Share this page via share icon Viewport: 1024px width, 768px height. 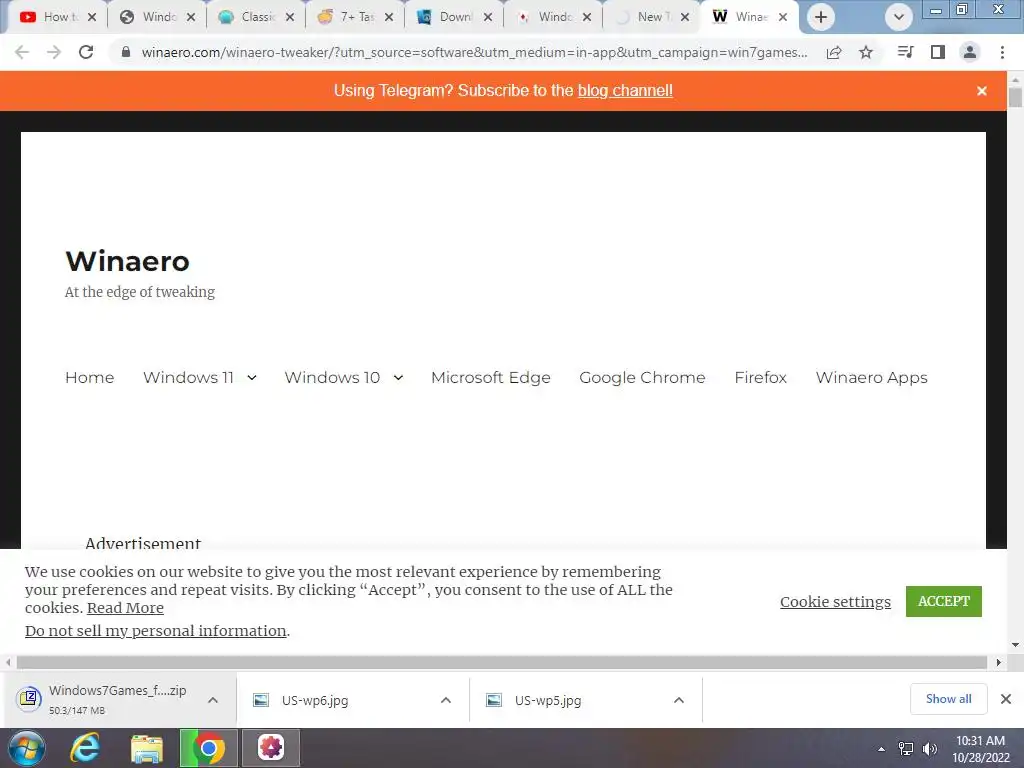point(834,52)
